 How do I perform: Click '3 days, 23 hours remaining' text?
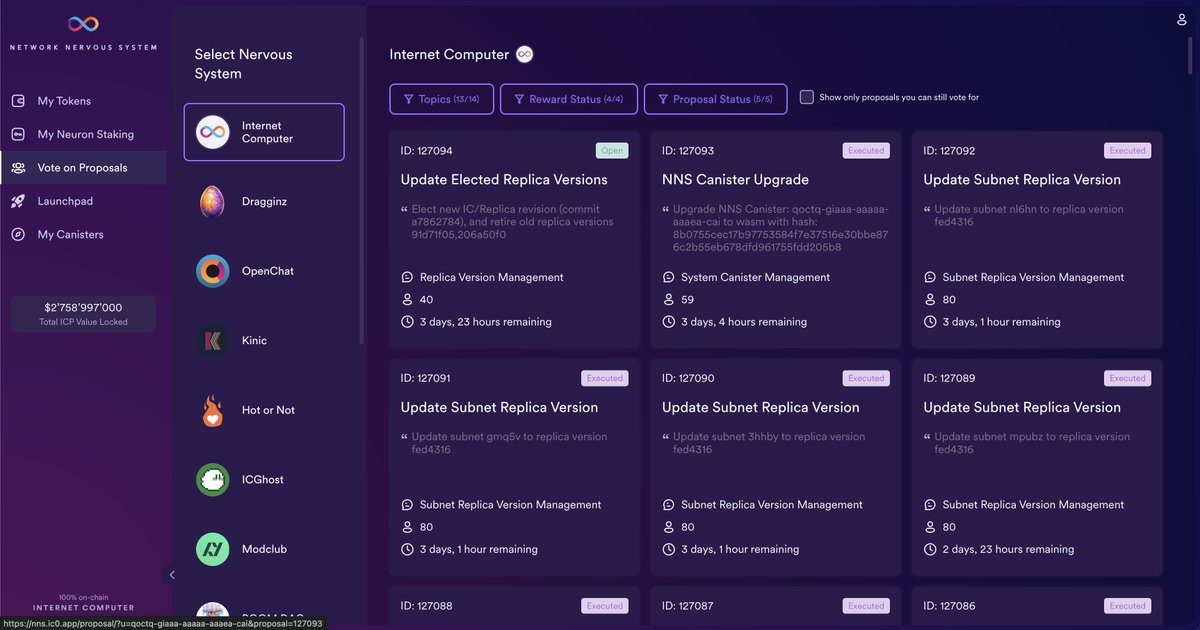tap(485, 322)
